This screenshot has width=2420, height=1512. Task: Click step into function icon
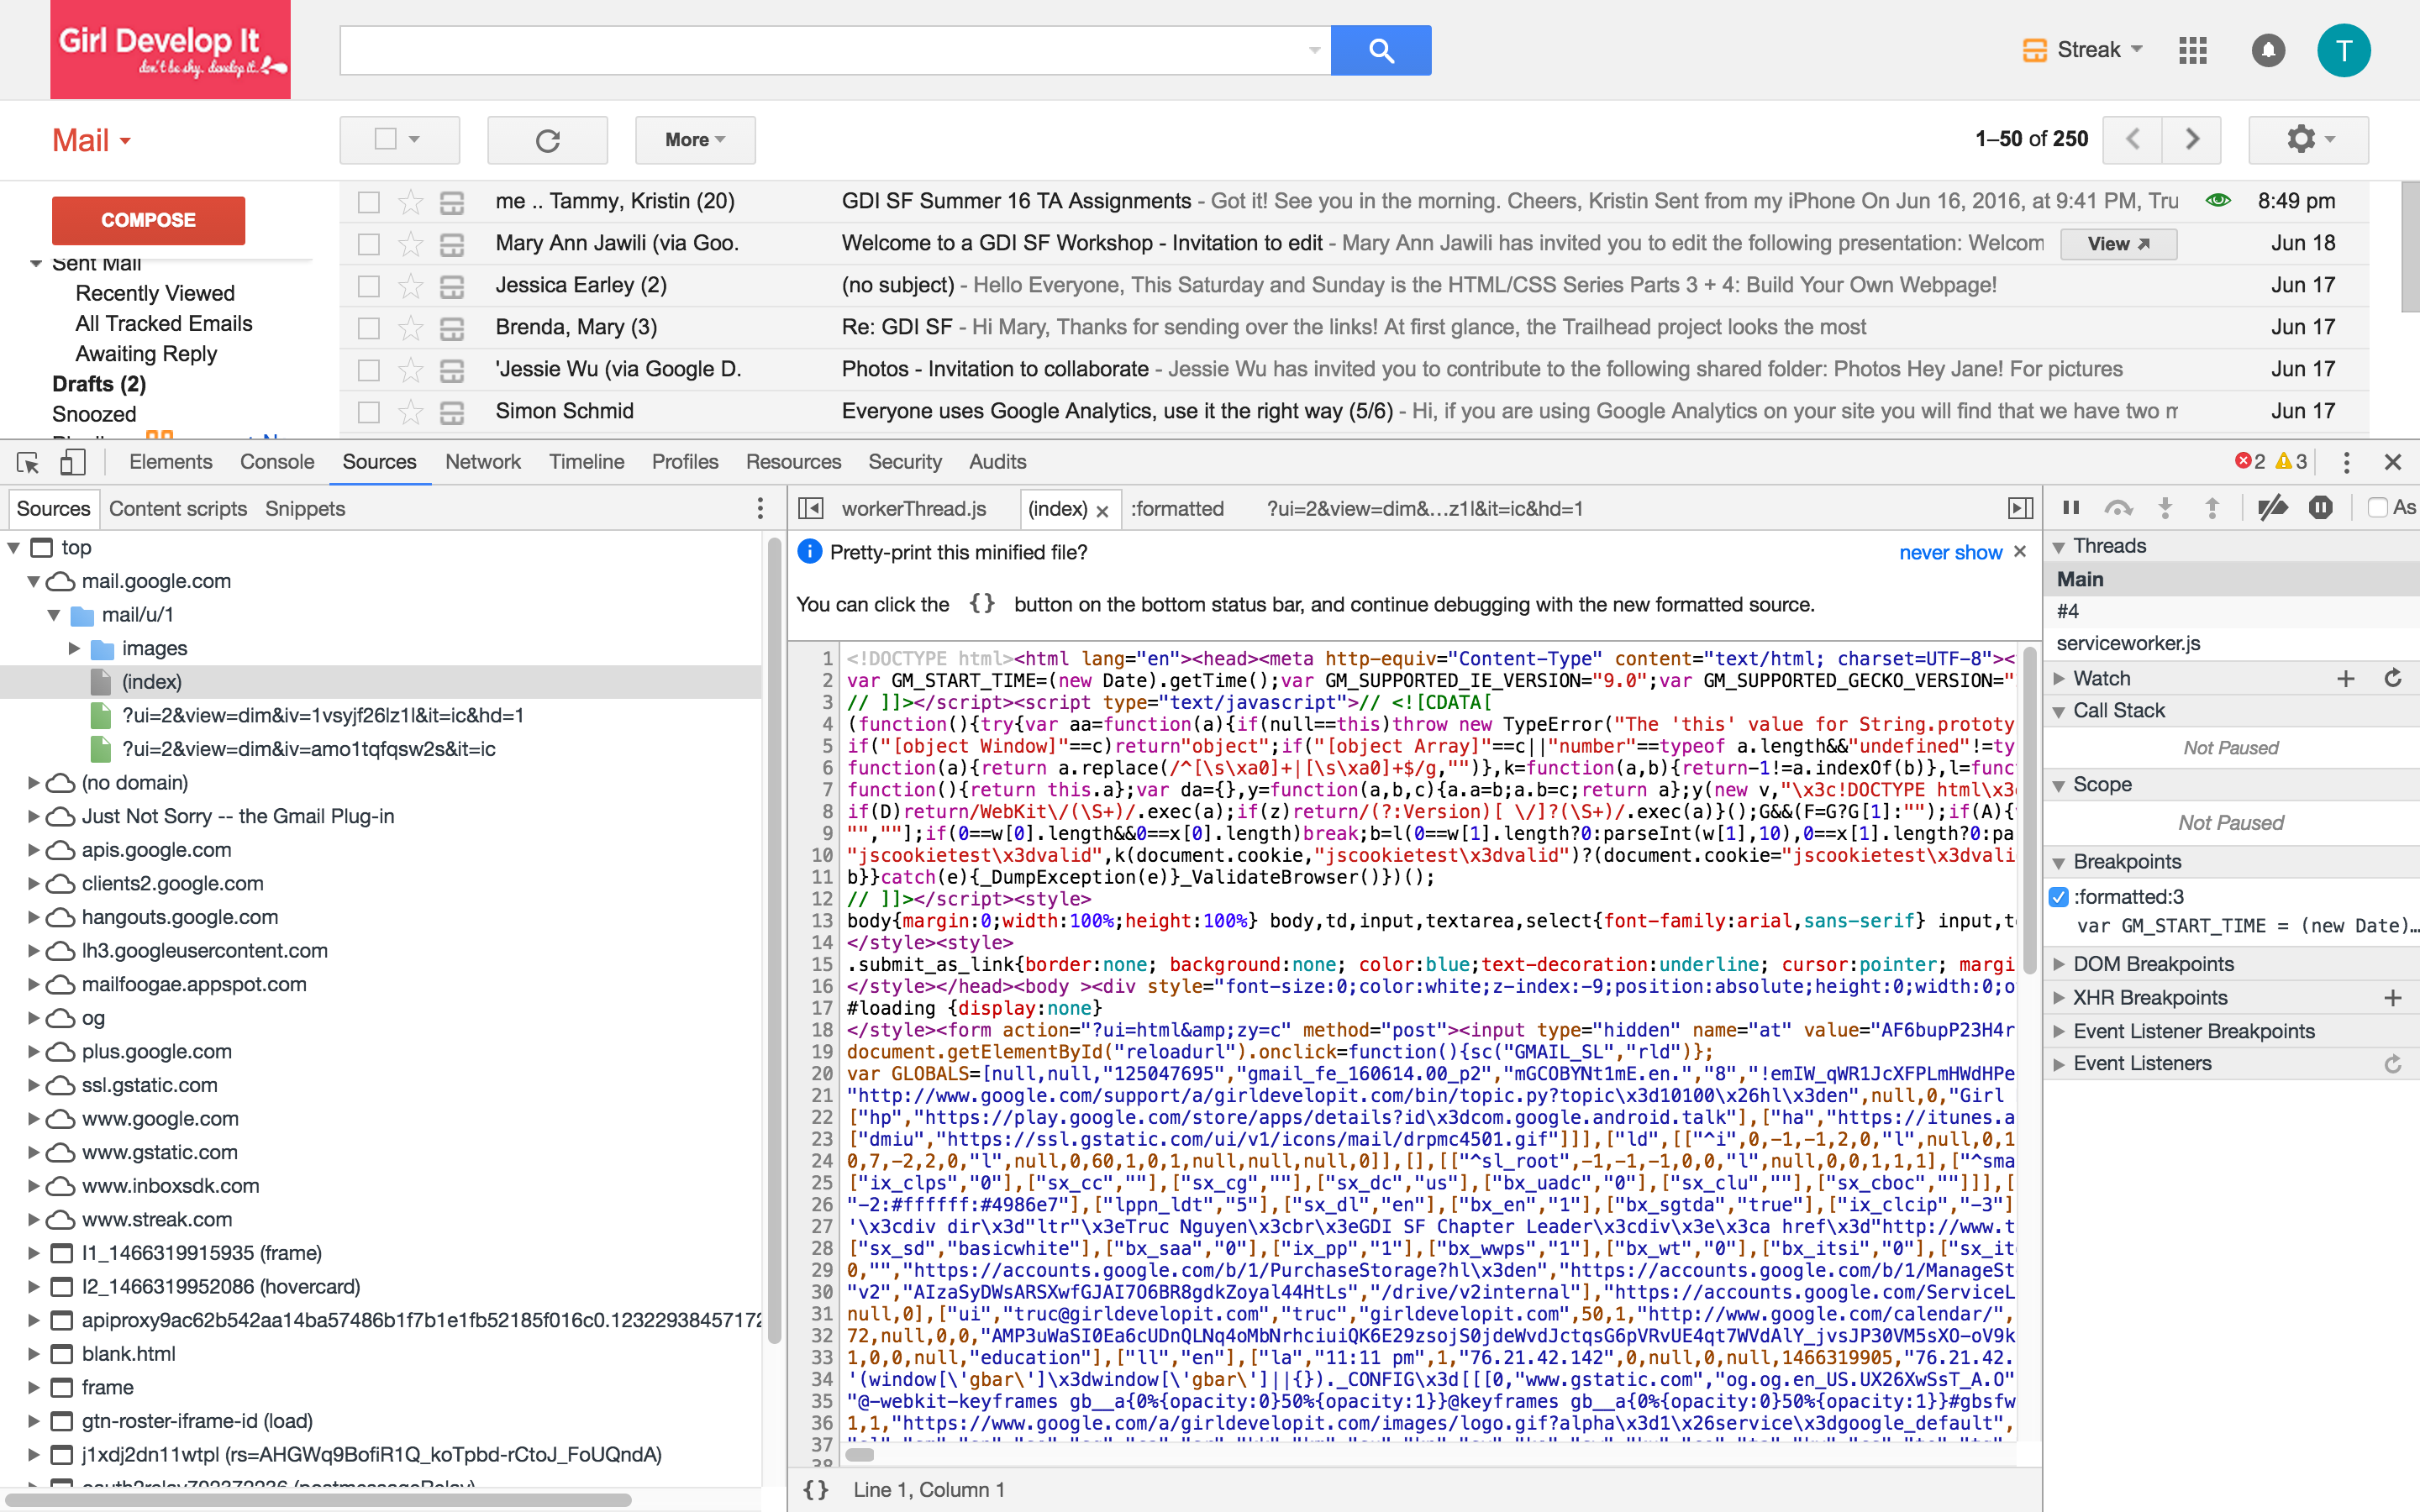click(2165, 508)
